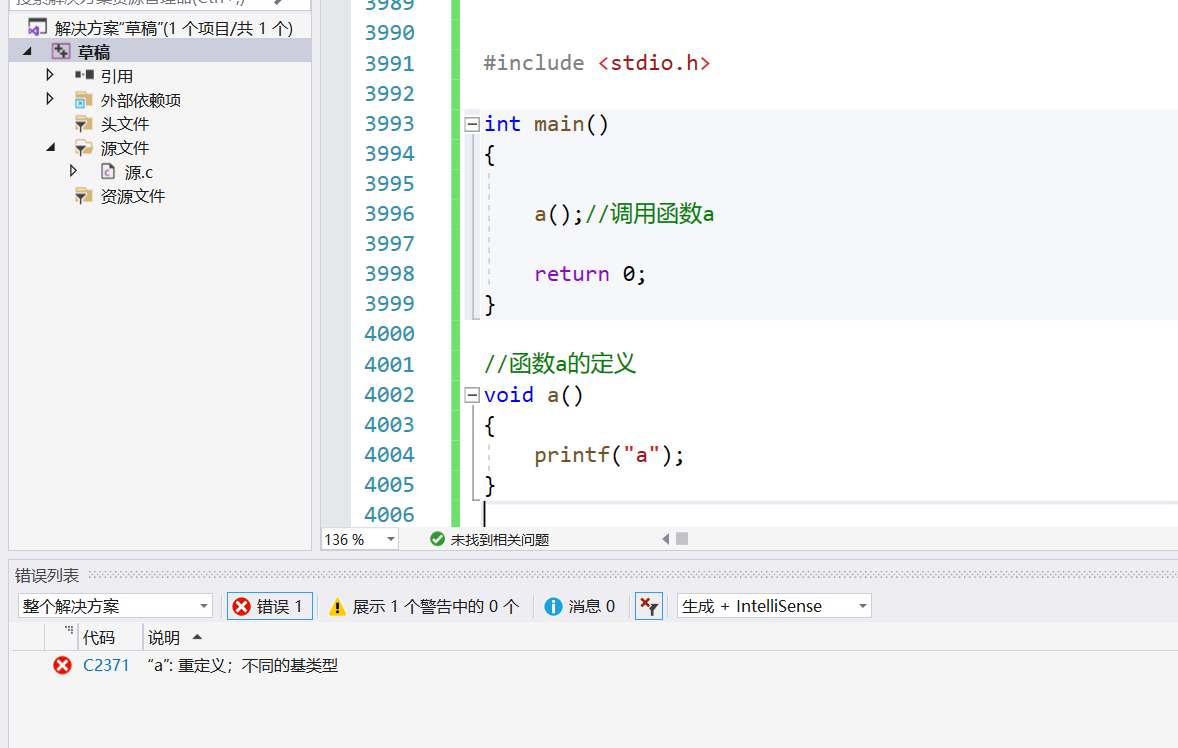Open the 136 % zoom dropdown
1178x748 pixels.
[x=391, y=539]
